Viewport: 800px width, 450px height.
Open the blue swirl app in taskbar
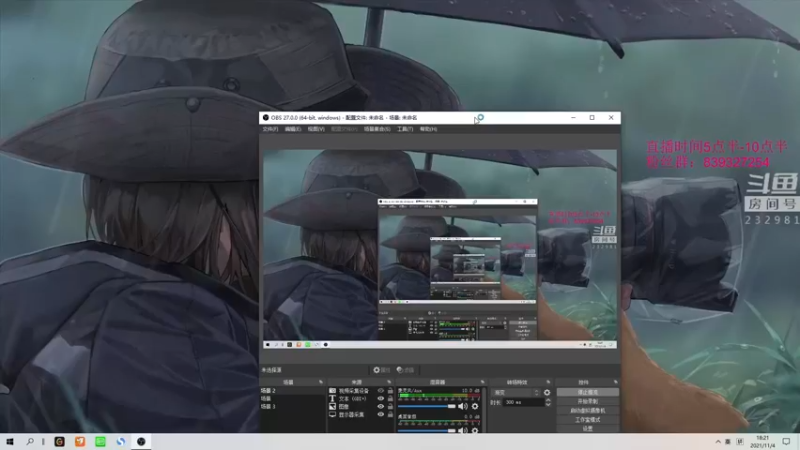click(x=120, y=441)
